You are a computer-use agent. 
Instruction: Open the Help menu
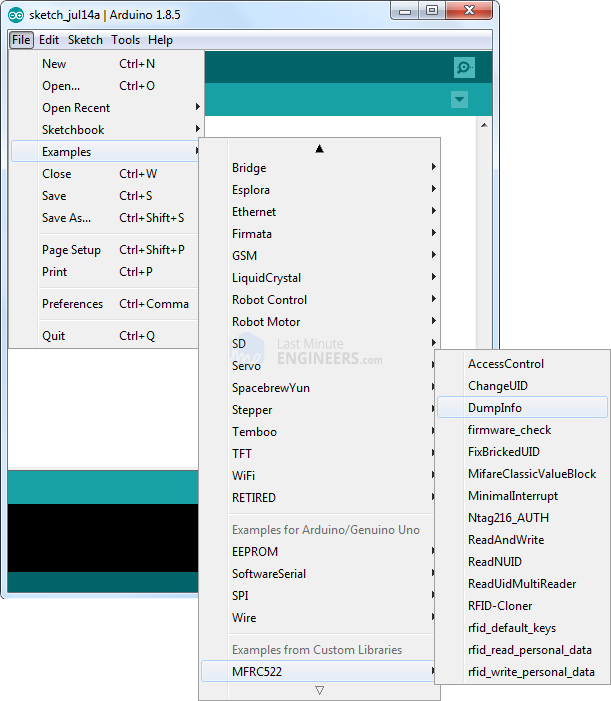pos(160,40)
